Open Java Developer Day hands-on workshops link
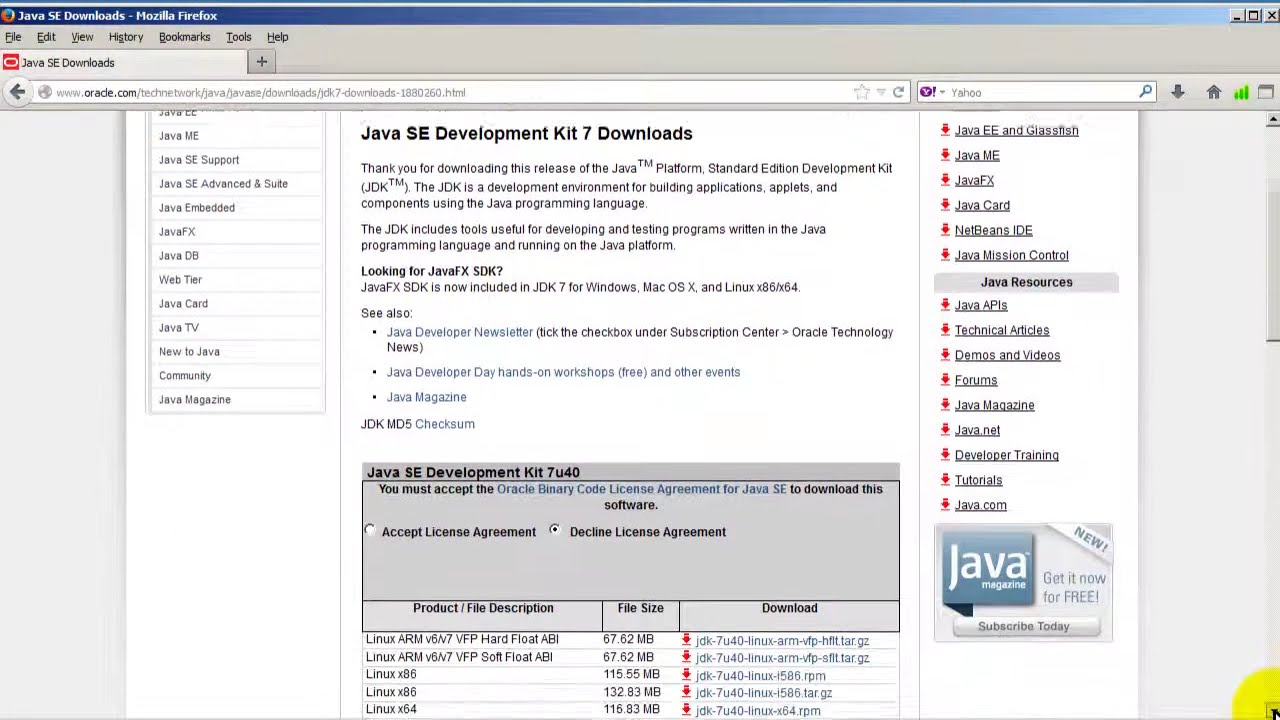This screenshot has width=1280, height=720. coord(563,372)
